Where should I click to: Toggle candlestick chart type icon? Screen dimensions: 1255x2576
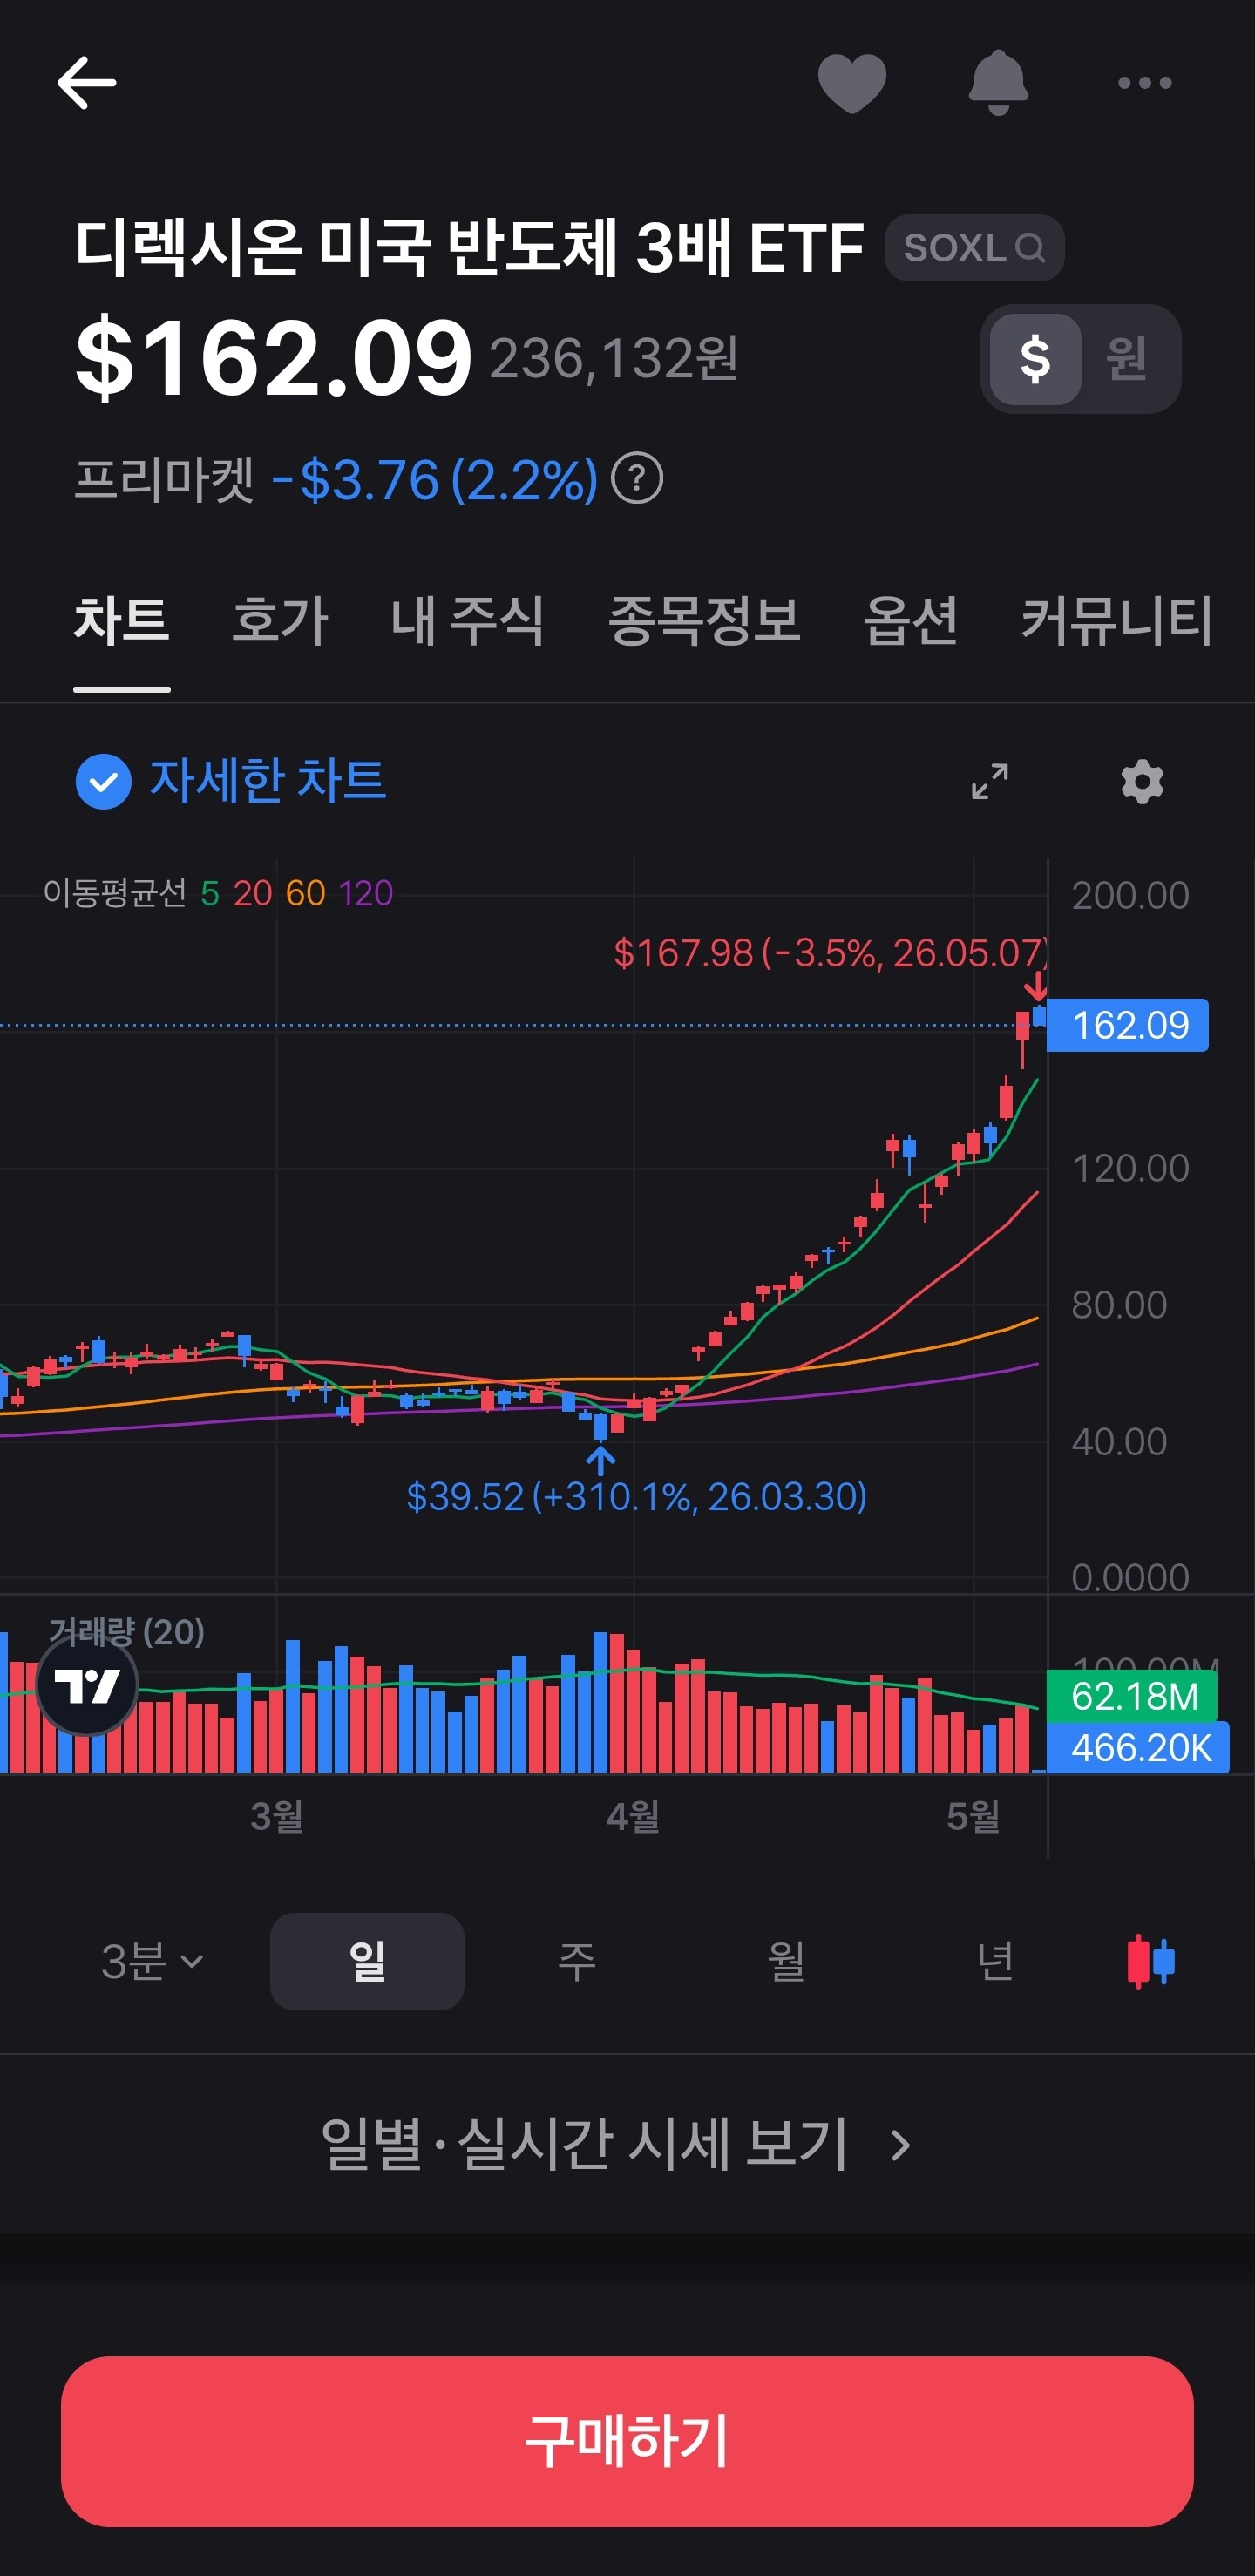click(1150, 1961)
